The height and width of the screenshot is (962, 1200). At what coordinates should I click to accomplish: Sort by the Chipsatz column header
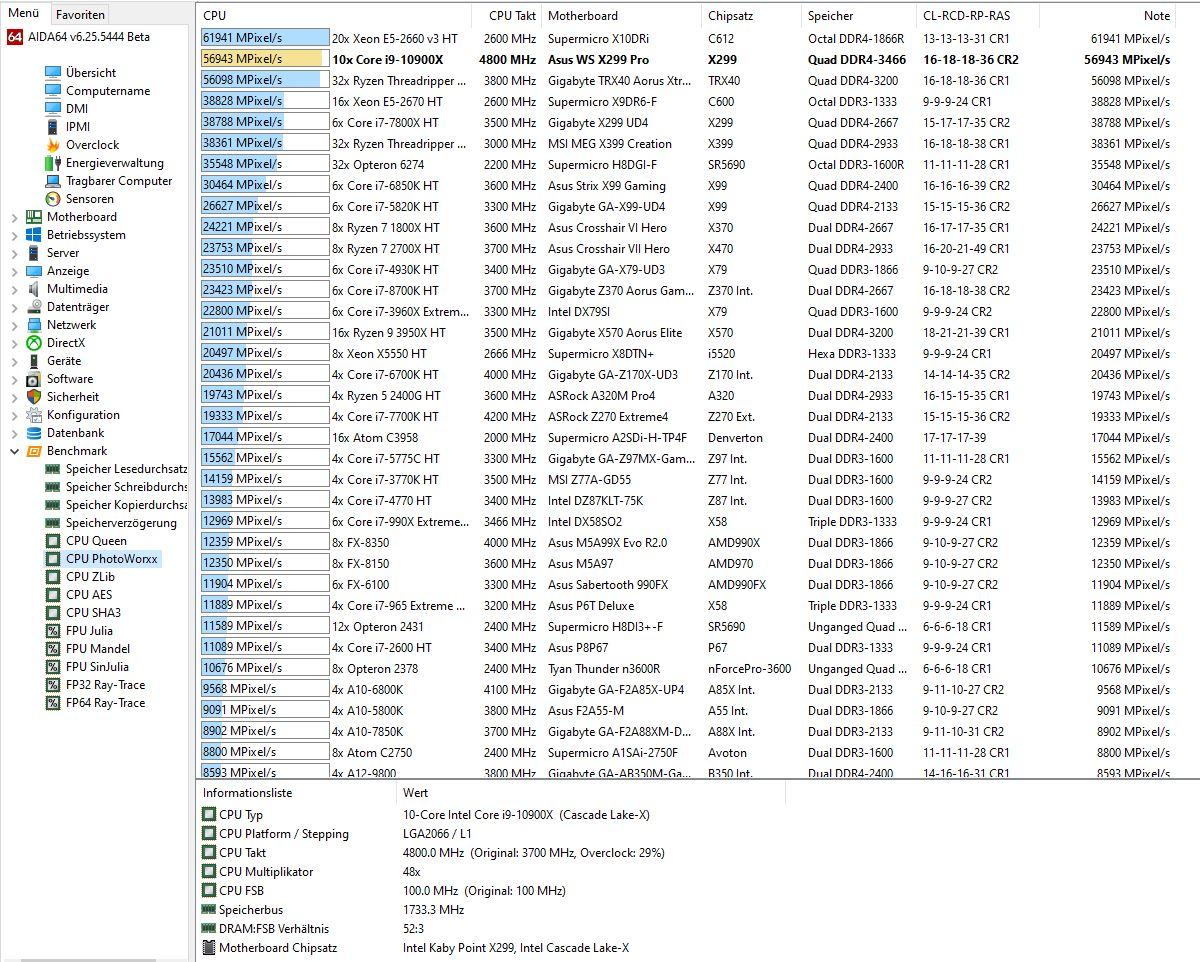click(751, 15)
